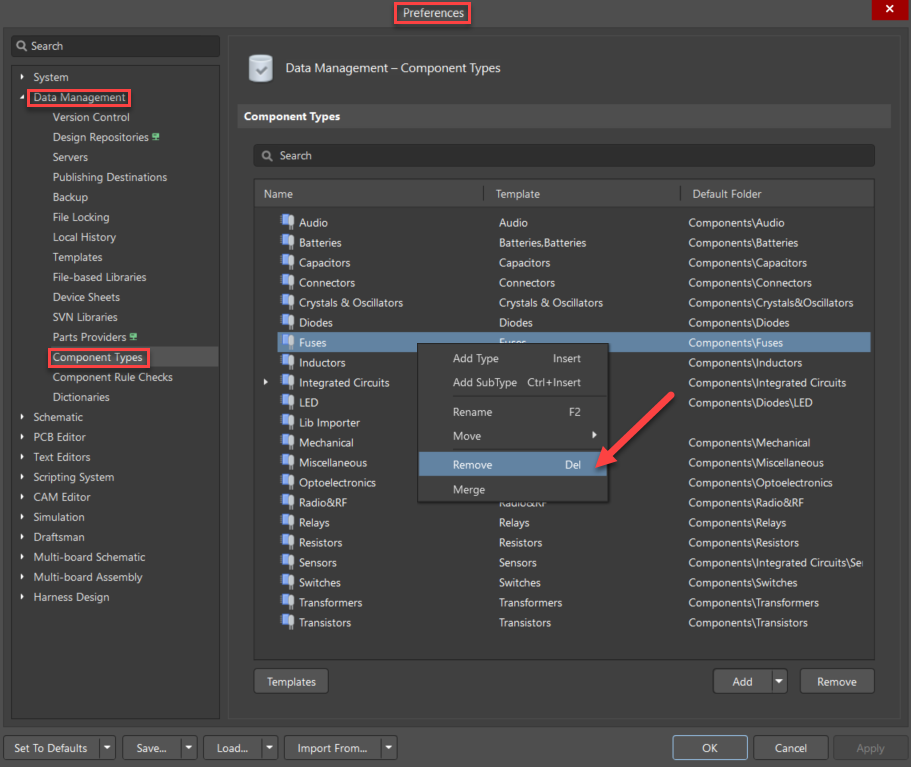
Task: Click the Miscellaneous component type icon
Action: coord(288,462)
